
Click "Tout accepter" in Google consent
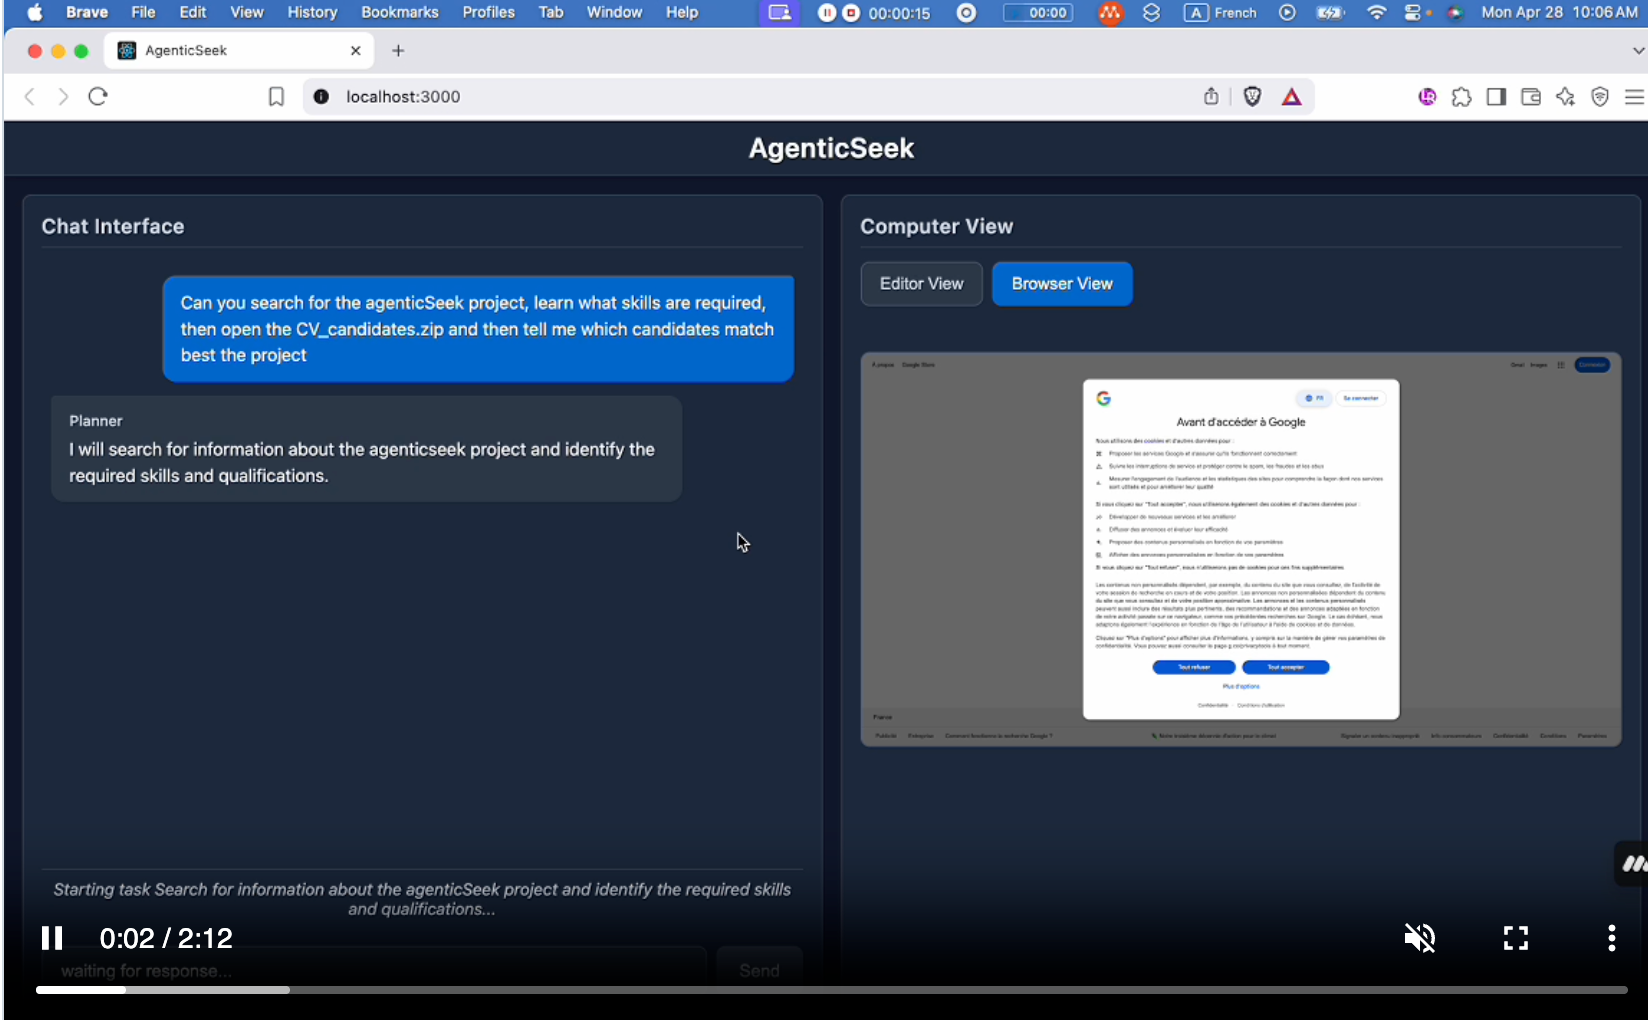point(1285,667)
